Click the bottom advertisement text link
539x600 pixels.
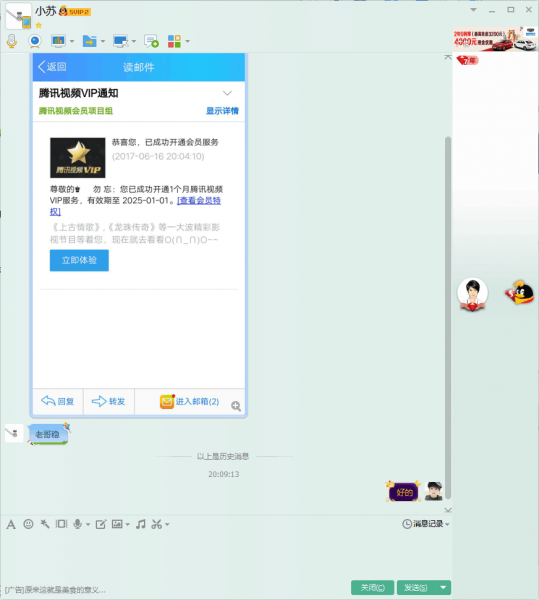pyautogui.click(x=55, y=590)
